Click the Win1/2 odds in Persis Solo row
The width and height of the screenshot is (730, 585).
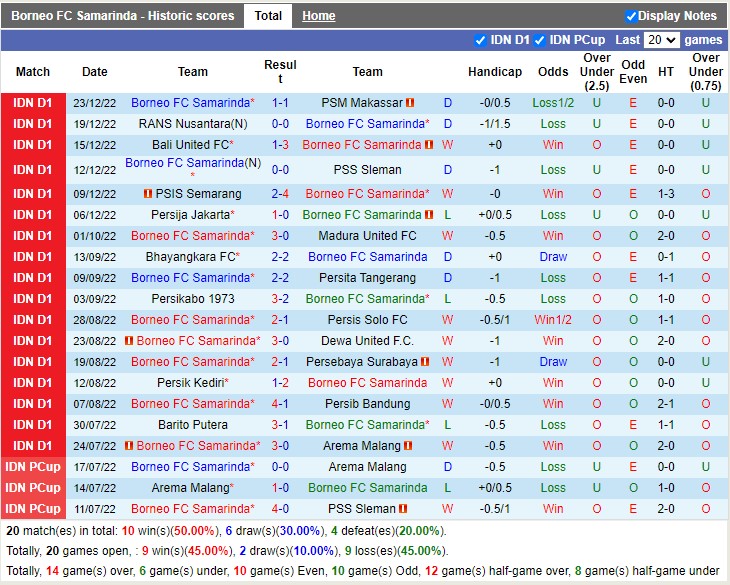coord(553,320)
